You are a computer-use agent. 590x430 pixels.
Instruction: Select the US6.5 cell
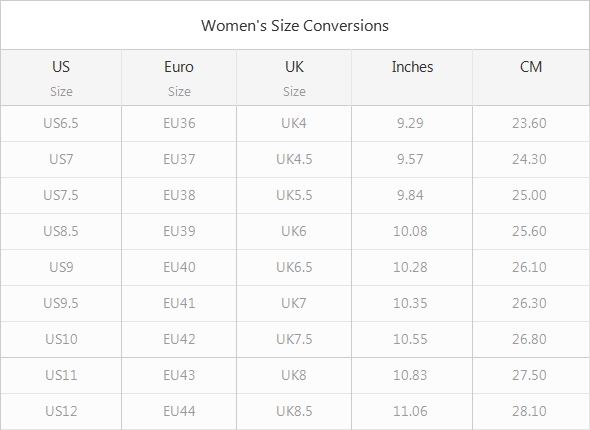click(x=61, y=123)
